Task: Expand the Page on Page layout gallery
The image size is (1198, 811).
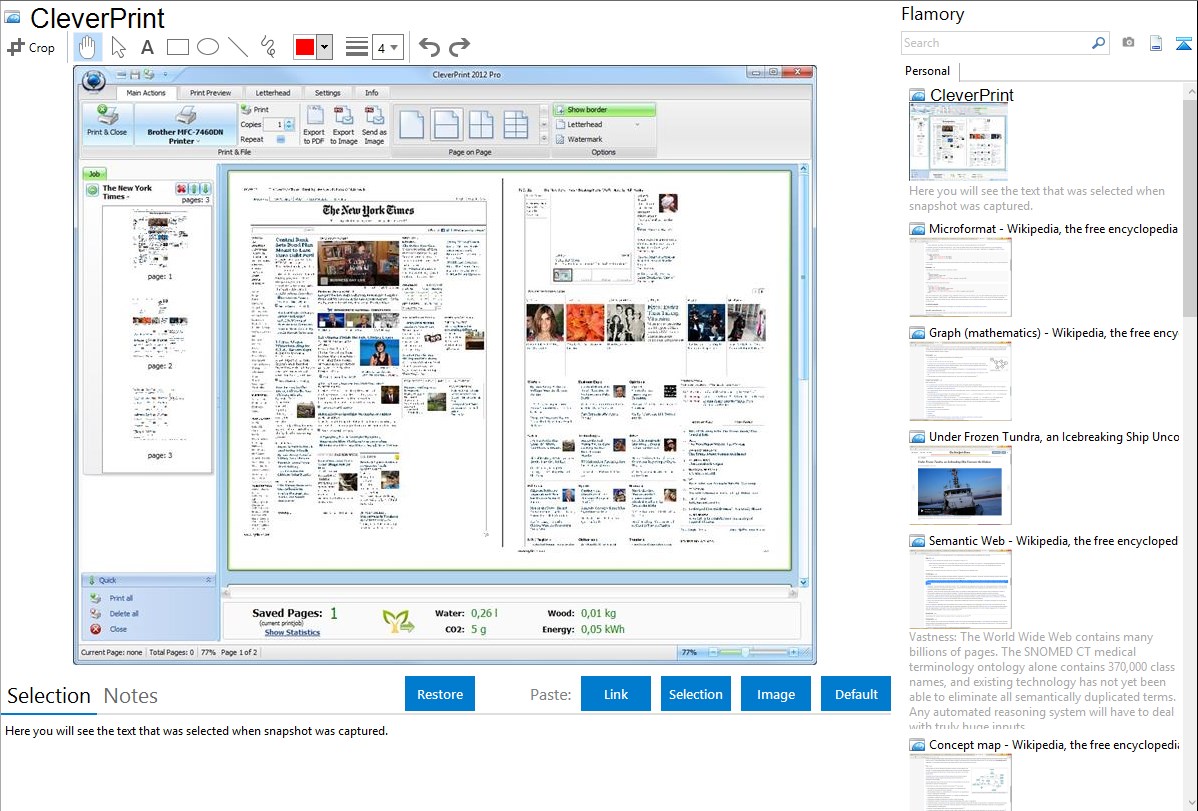Action: (544, 138)
